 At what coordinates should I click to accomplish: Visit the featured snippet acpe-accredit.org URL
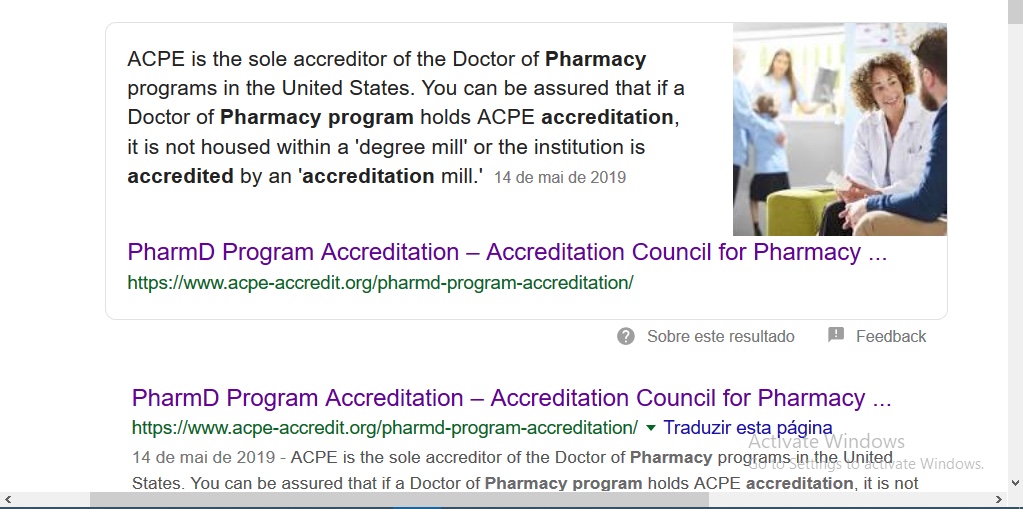380,282
